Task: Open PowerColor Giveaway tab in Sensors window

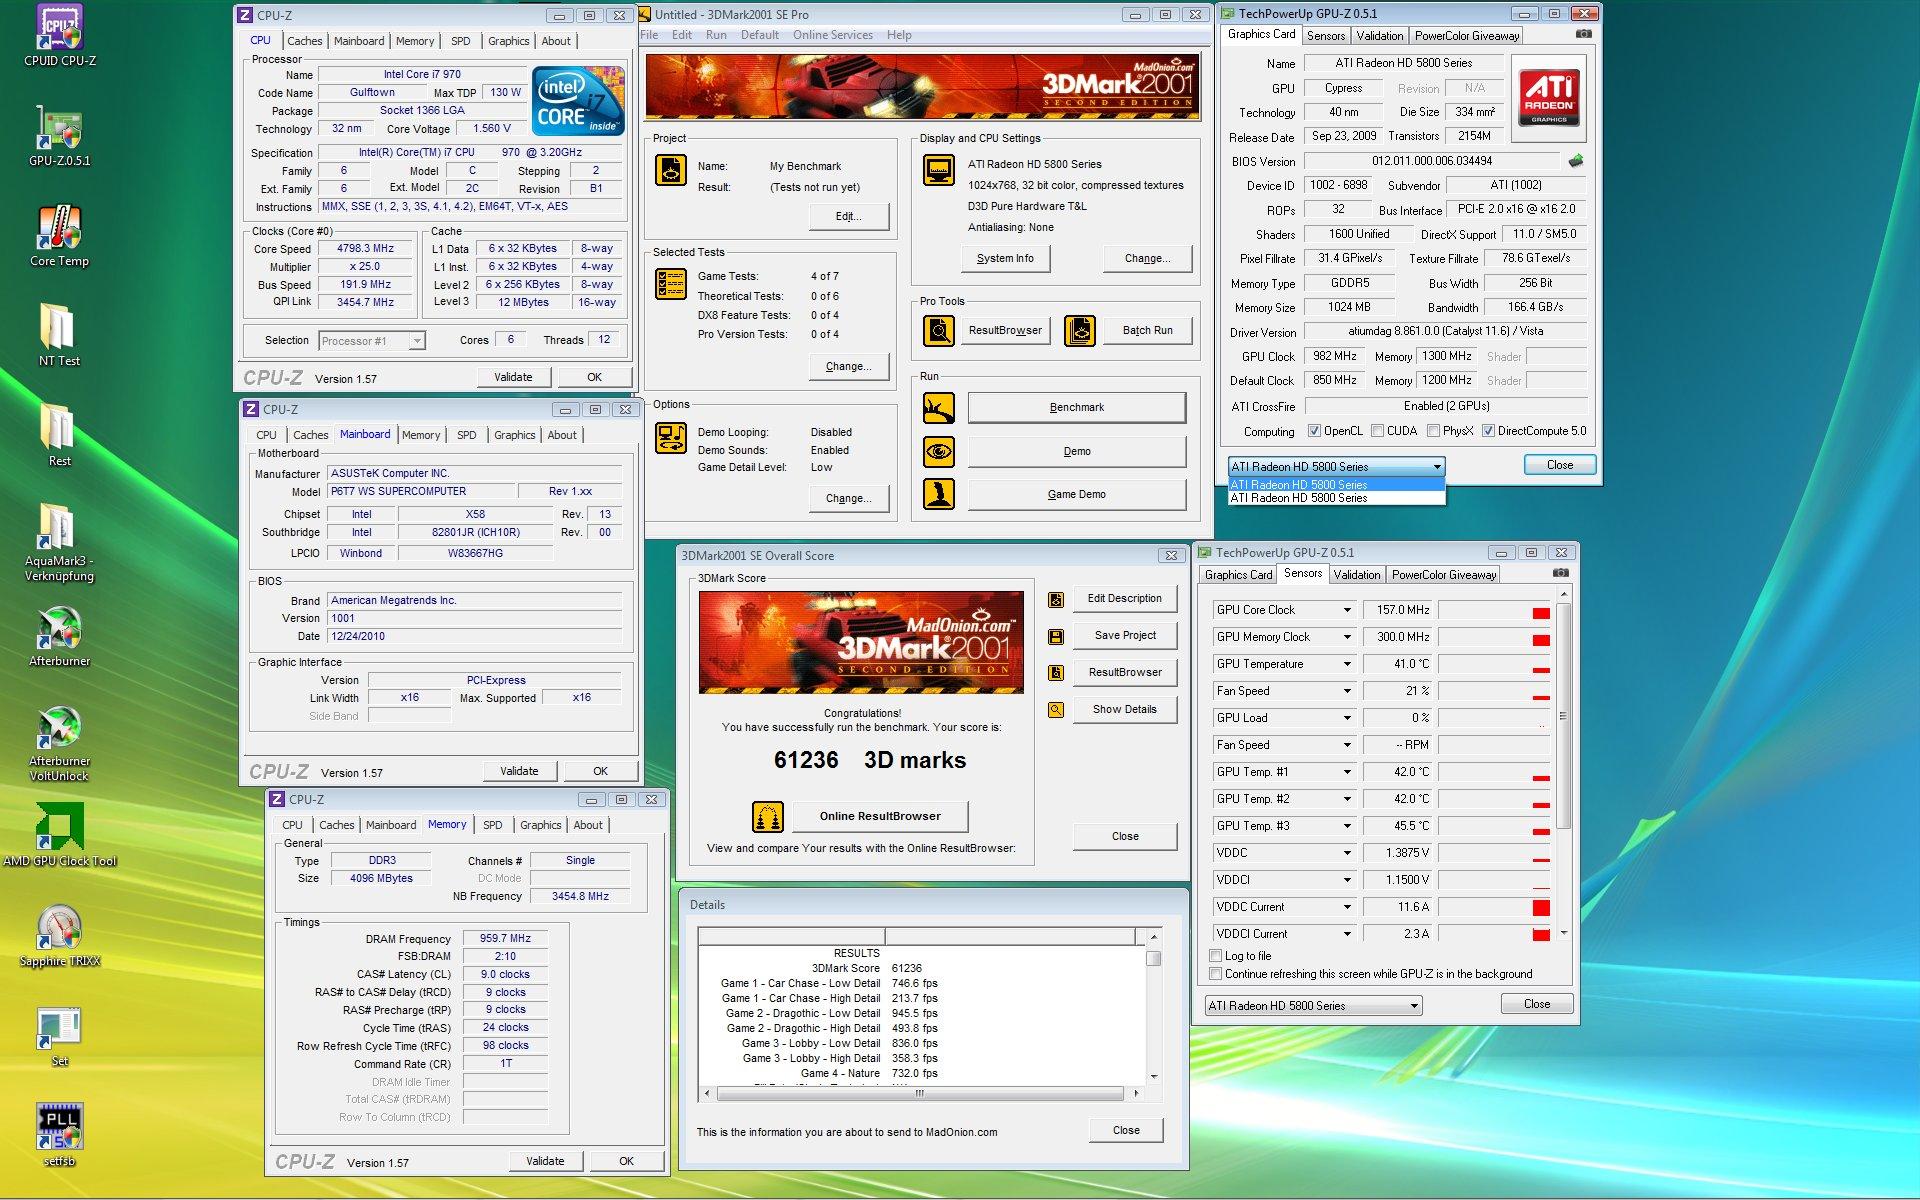Action: (x=1443, y=575)
